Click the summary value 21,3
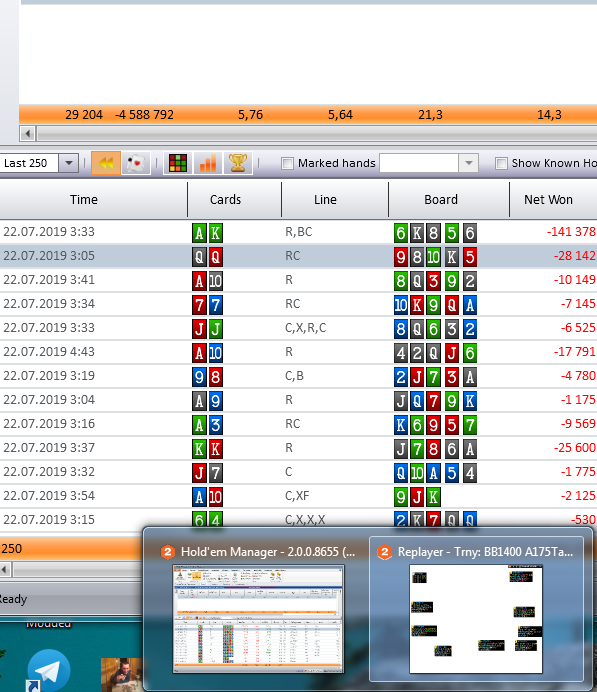 click(430, 115)
